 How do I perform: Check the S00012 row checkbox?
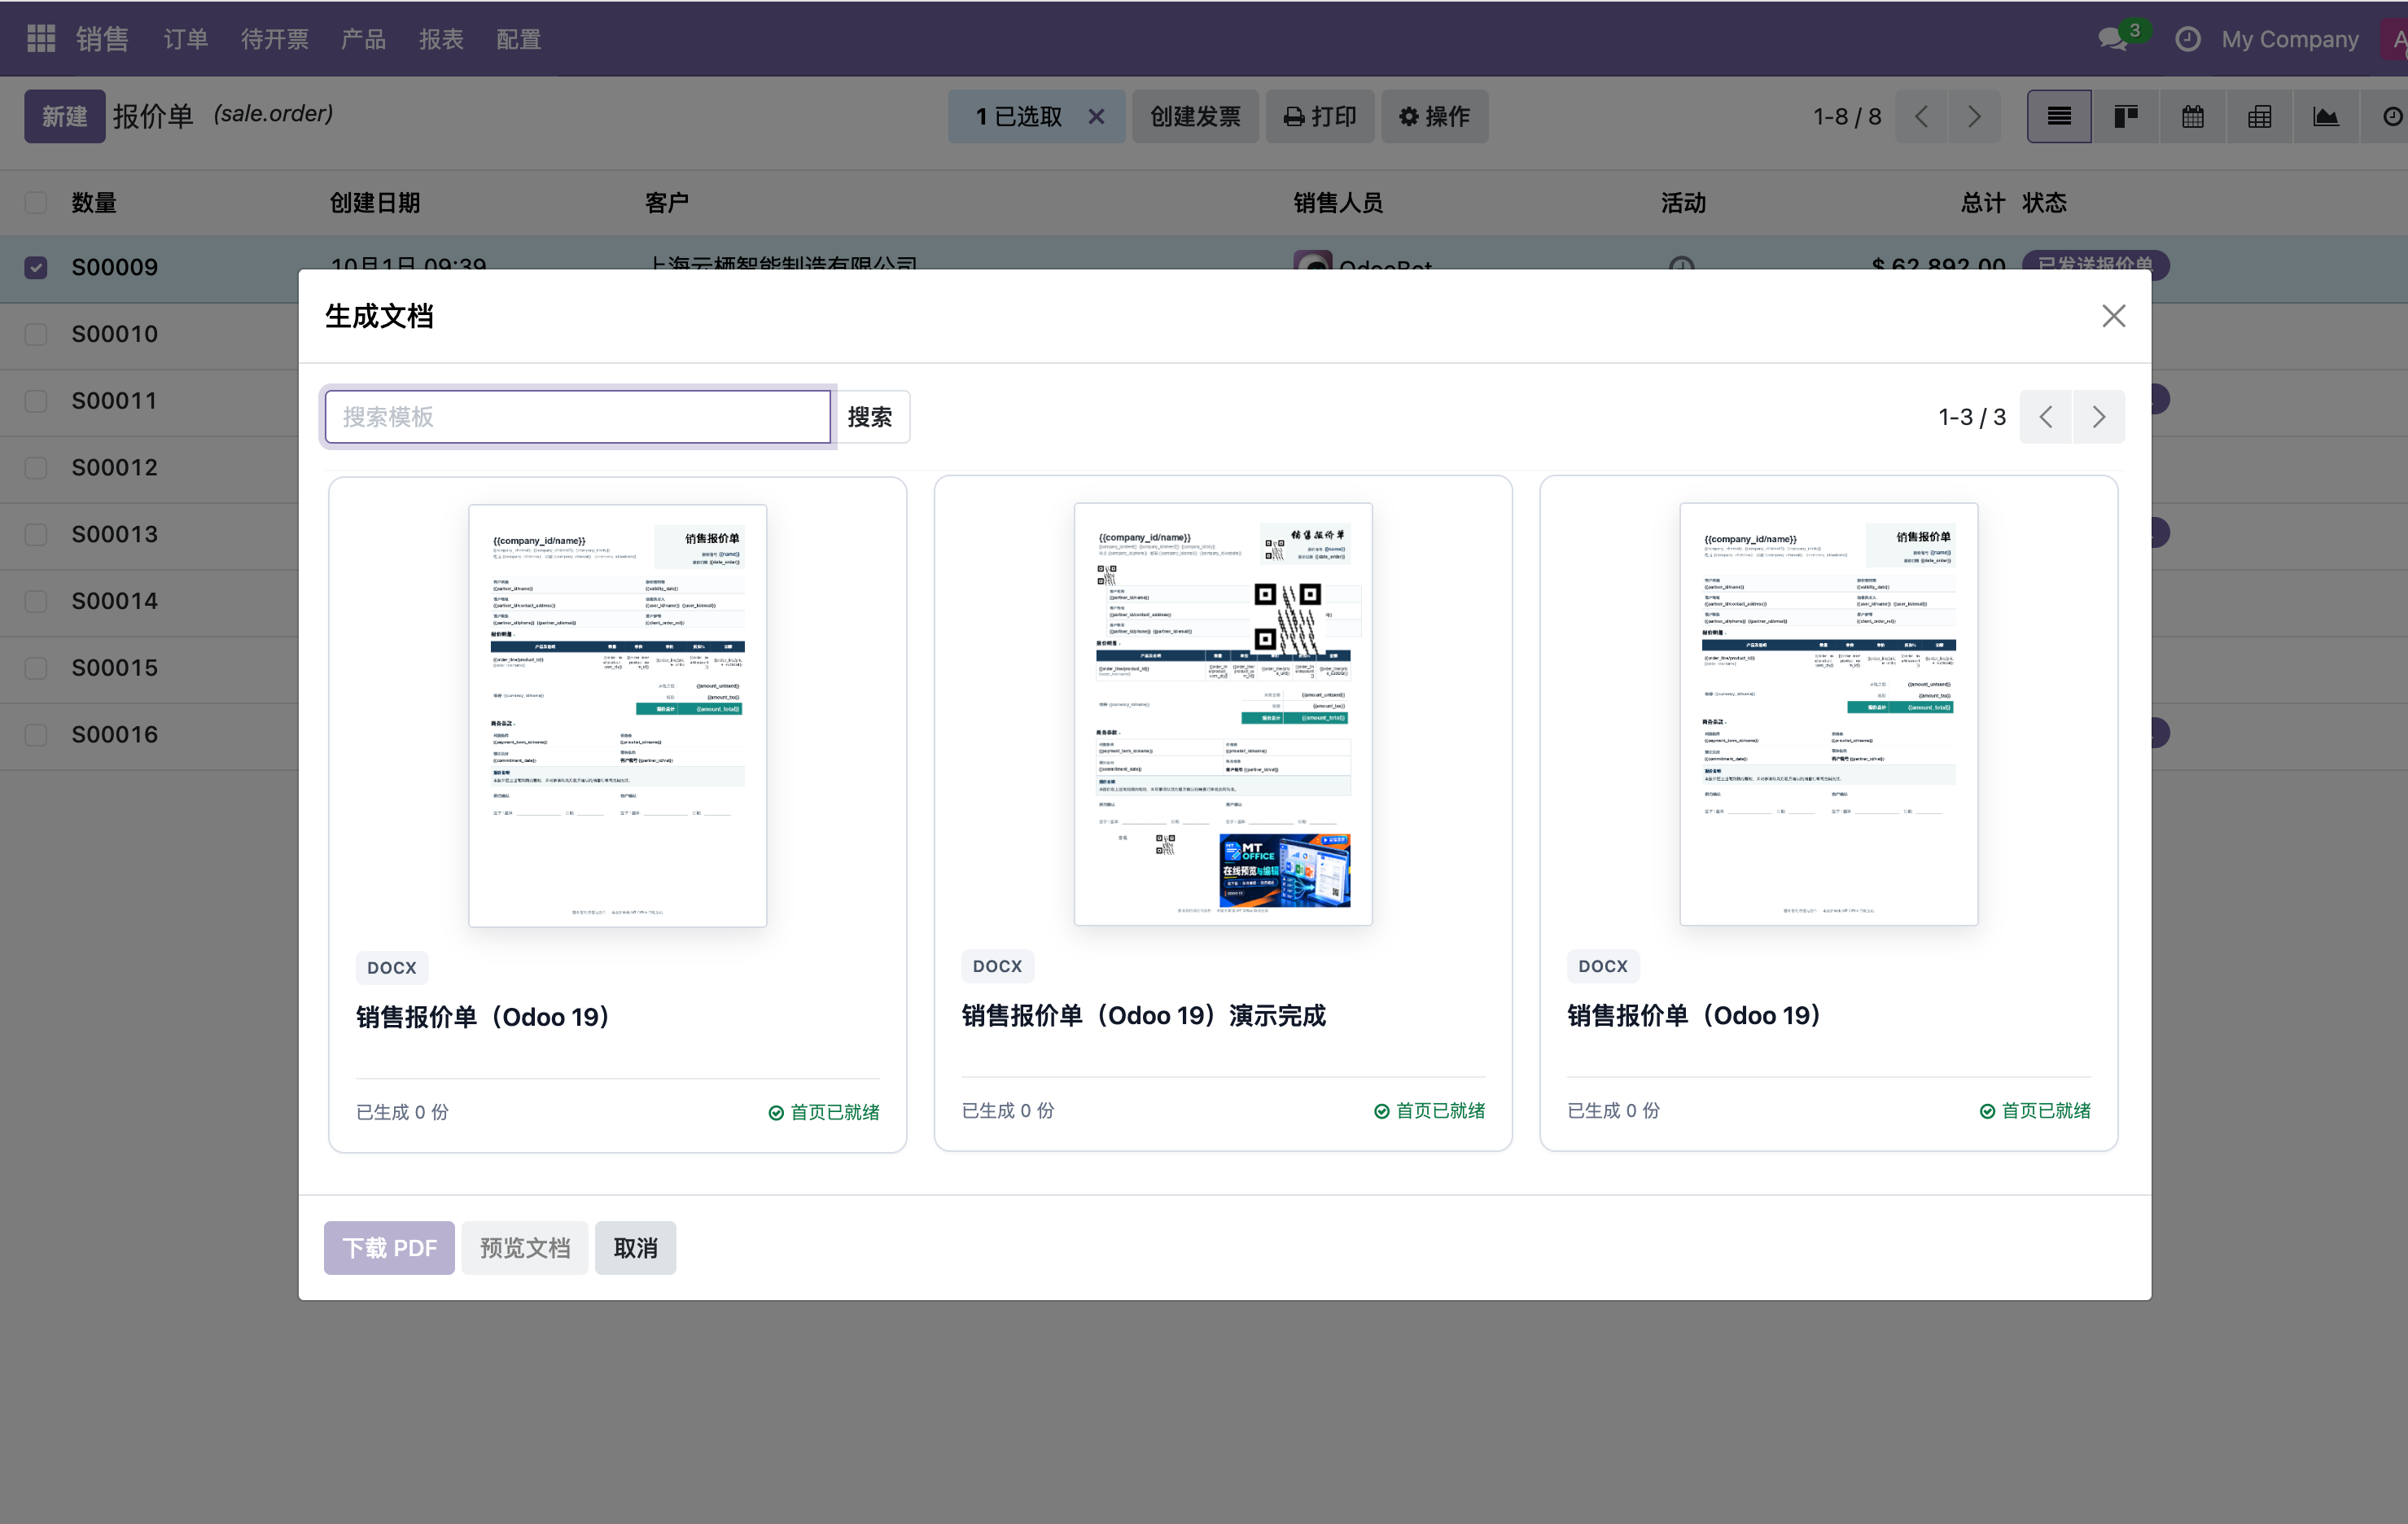pos(36,467)
